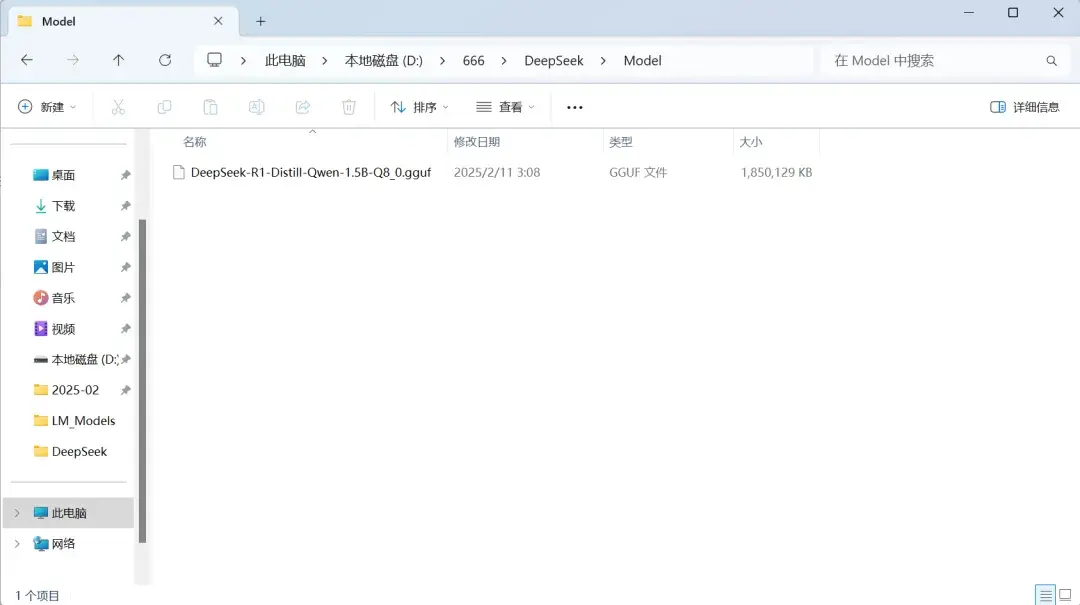Navigate to 此电脑 in breadcrumb
The height and width of the screenshot is (605, 1080).
tap(285, 61)
